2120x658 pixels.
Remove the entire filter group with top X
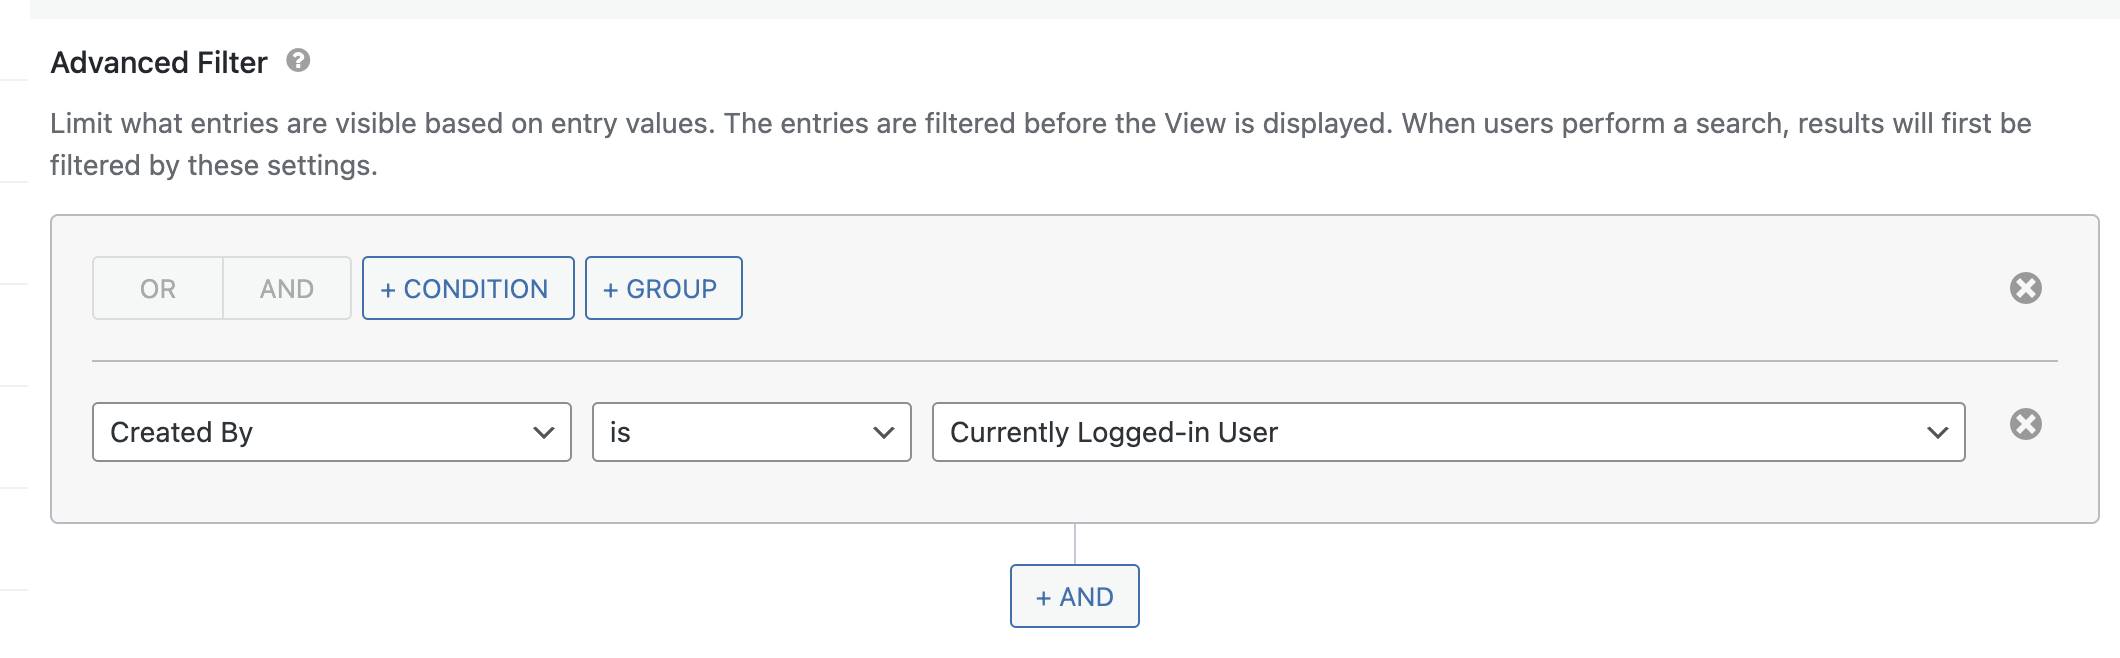click(2025, 288)
